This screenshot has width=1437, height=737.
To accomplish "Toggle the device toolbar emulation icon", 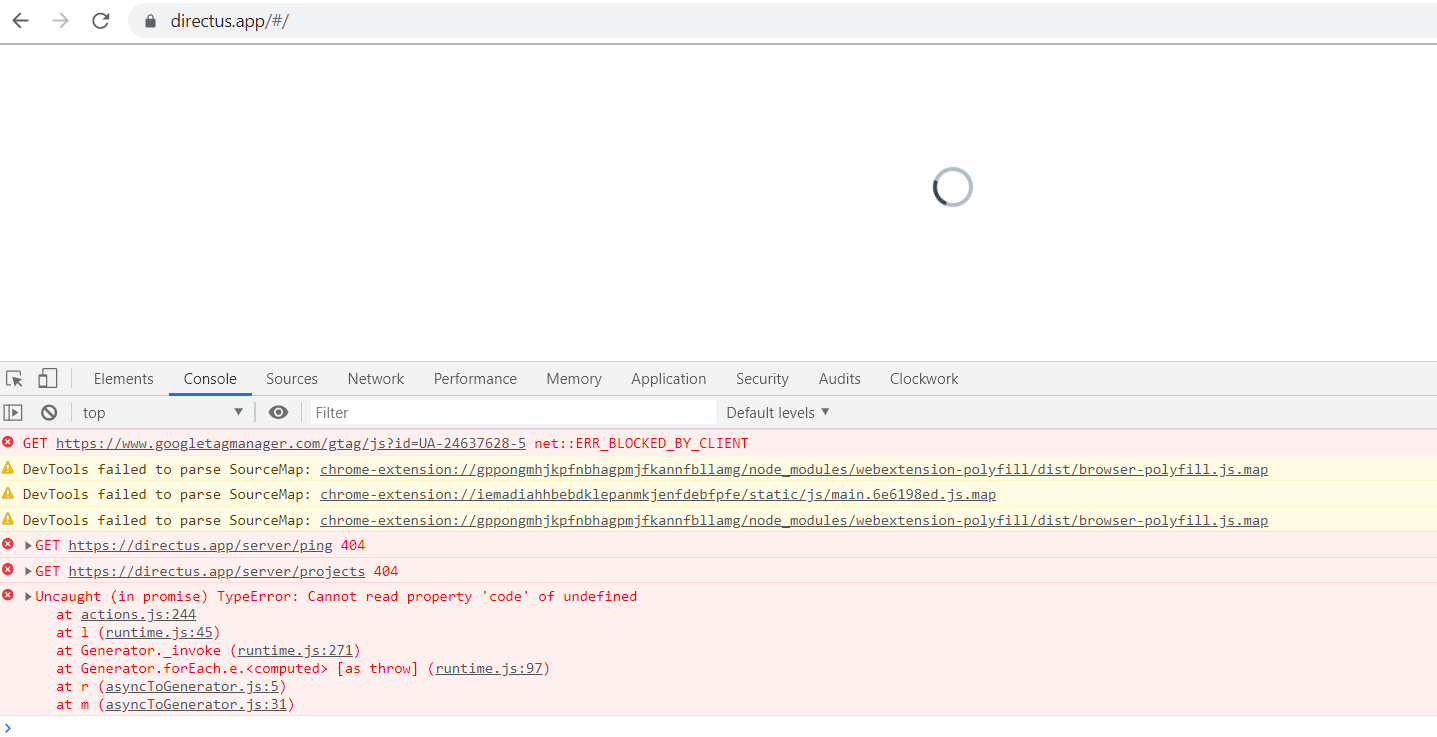I will tap(47, 378).
